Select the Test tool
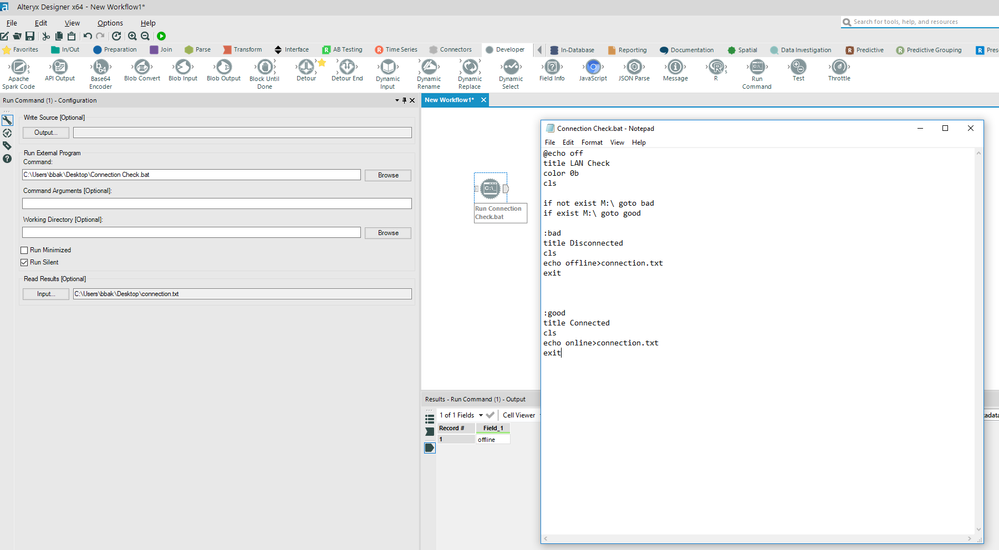999x550 pixels. coord(798,71)
